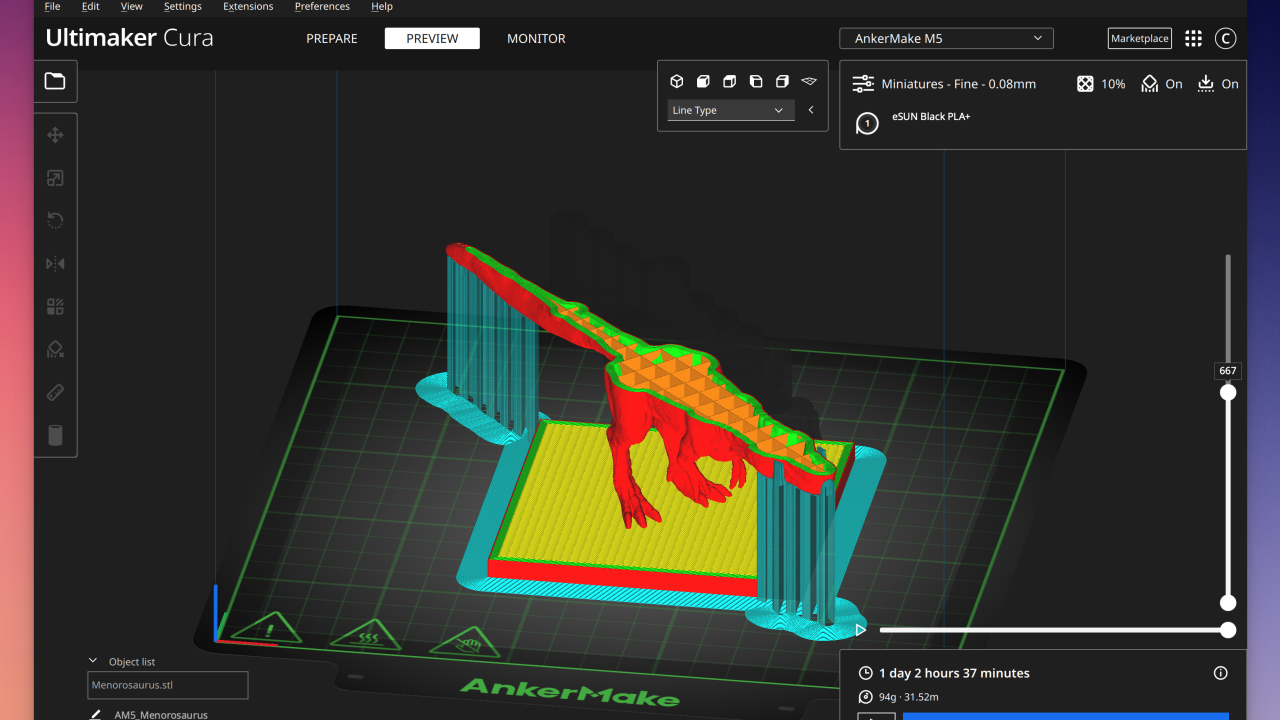Click extruder 1 material icon
This screenshot has height=720, width=1280.
point(868,123)
